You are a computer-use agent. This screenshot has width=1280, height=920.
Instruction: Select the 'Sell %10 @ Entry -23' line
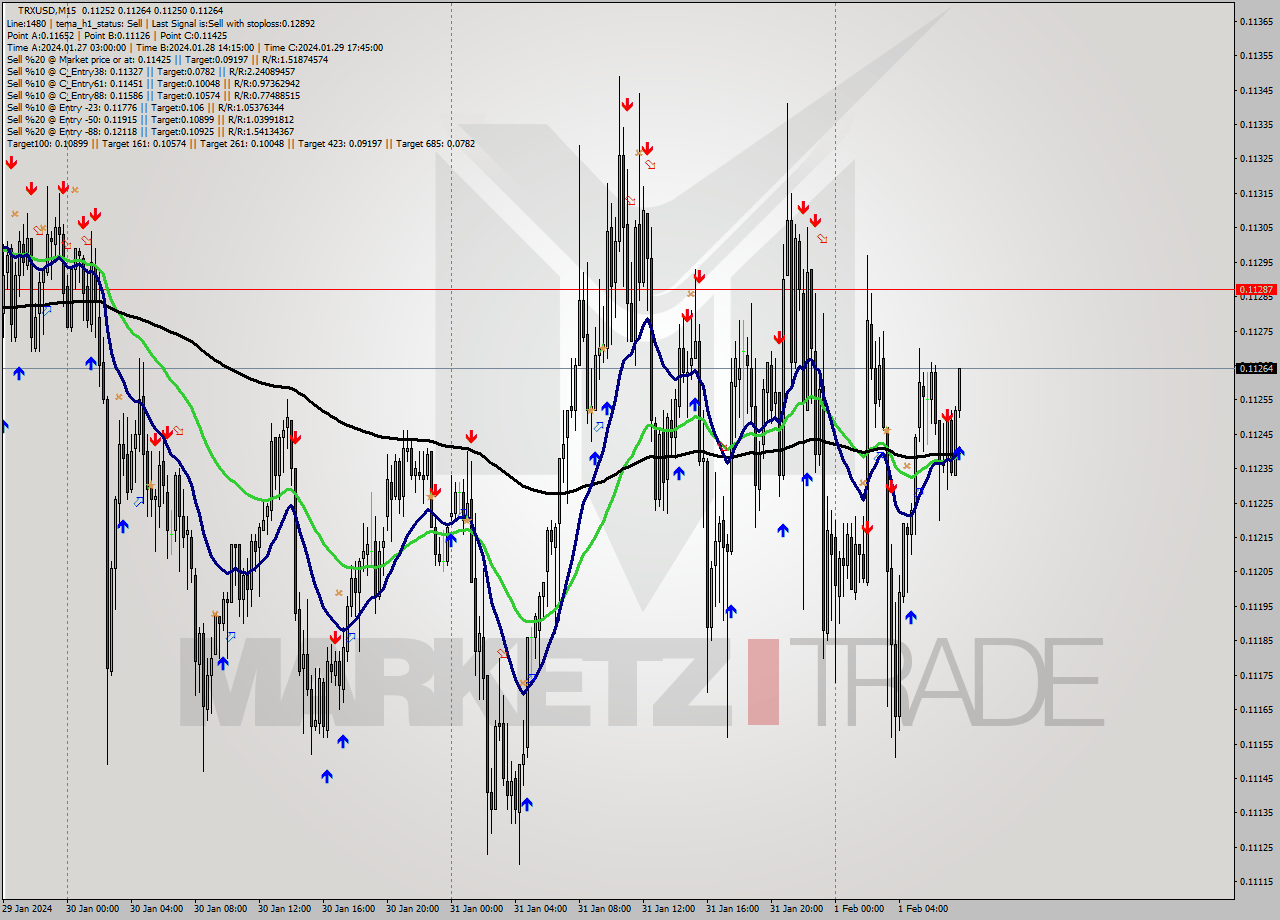click(x=145, y=107)
